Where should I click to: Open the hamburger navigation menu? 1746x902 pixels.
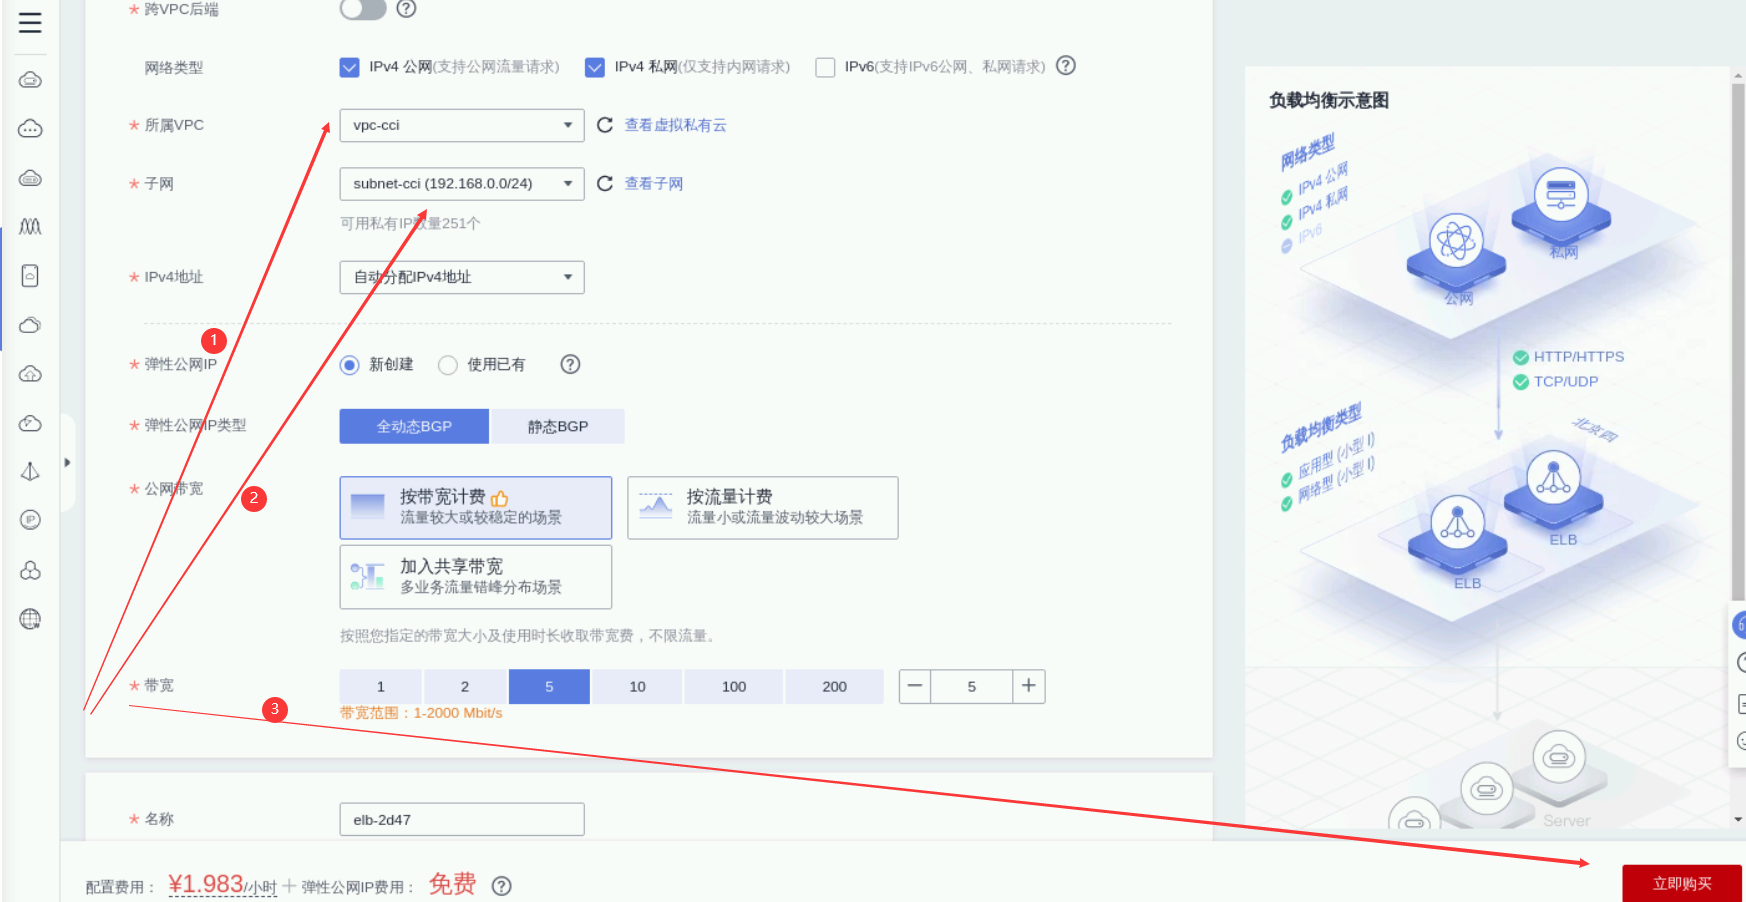tap(30, 23)
